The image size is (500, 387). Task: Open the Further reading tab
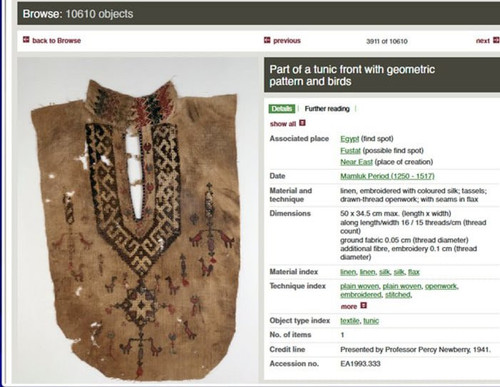pos(327,109)
